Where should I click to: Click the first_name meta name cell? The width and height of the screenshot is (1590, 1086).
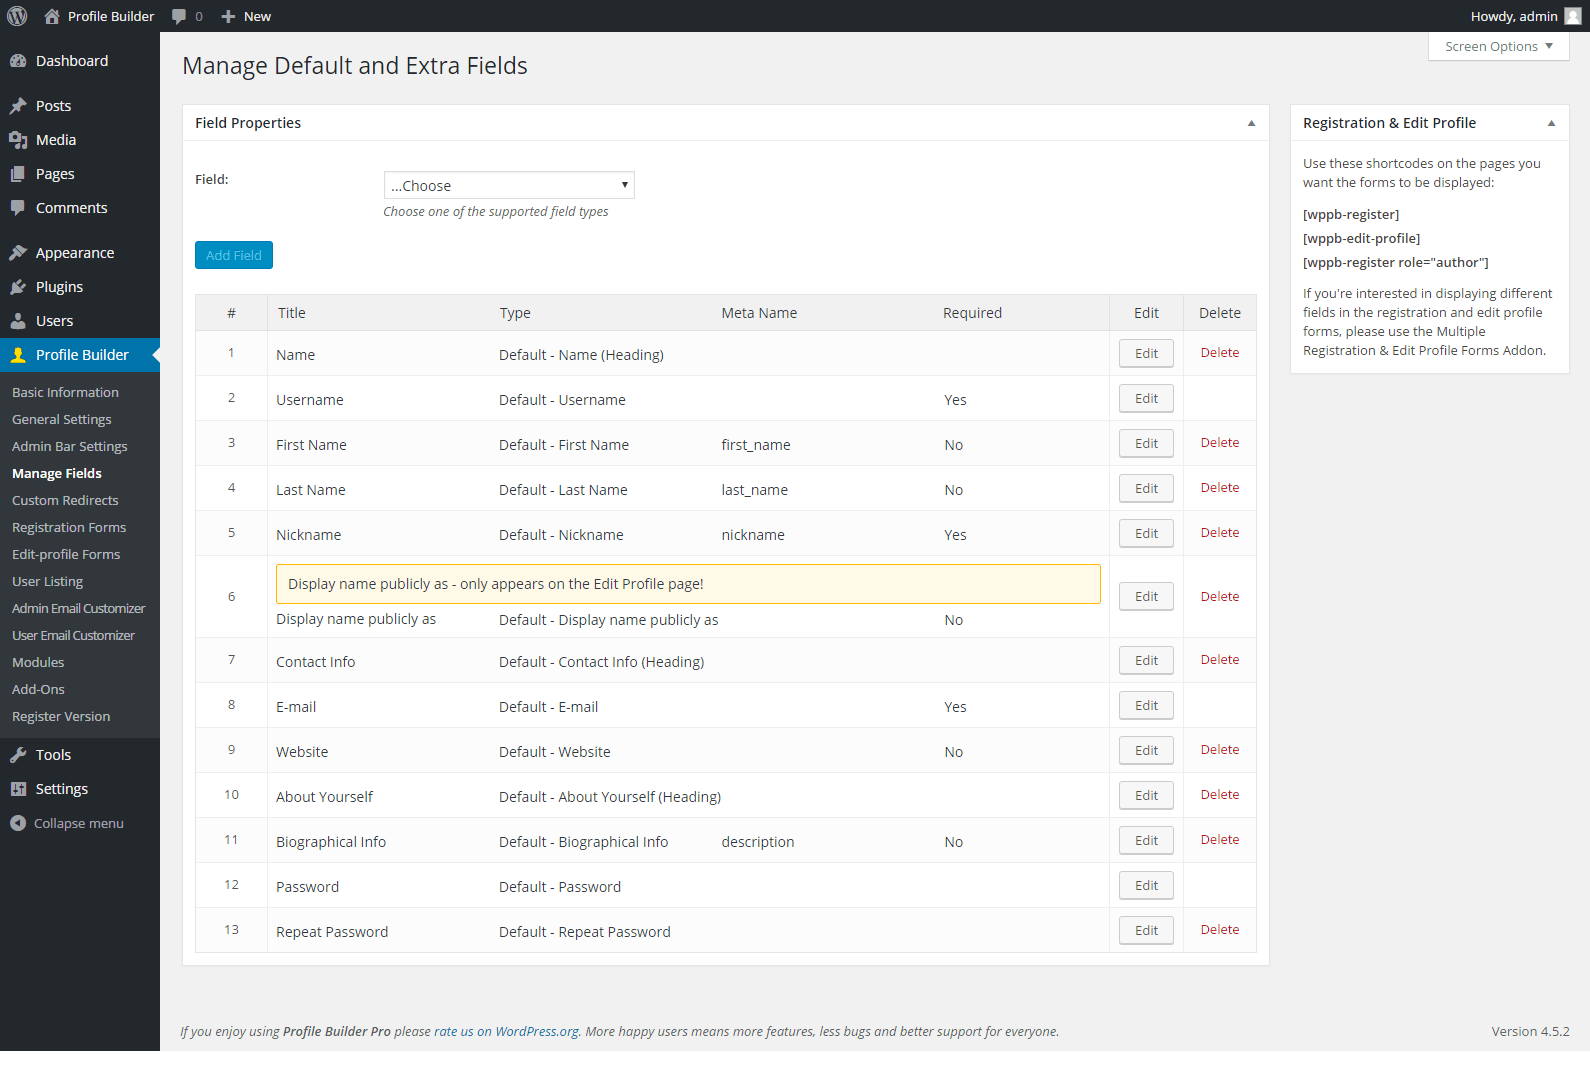click(x=756, y=444)
